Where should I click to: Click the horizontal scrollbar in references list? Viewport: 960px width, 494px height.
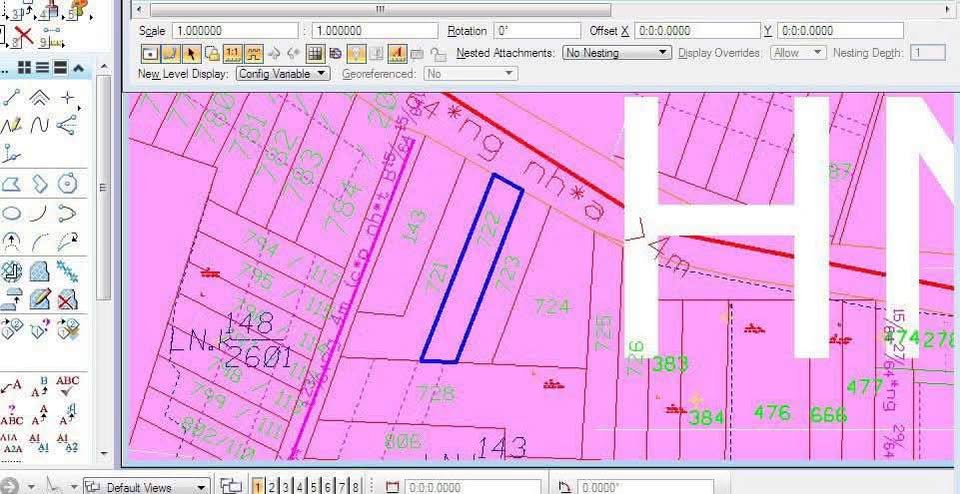pyautogui.click(x=380, y=8)
